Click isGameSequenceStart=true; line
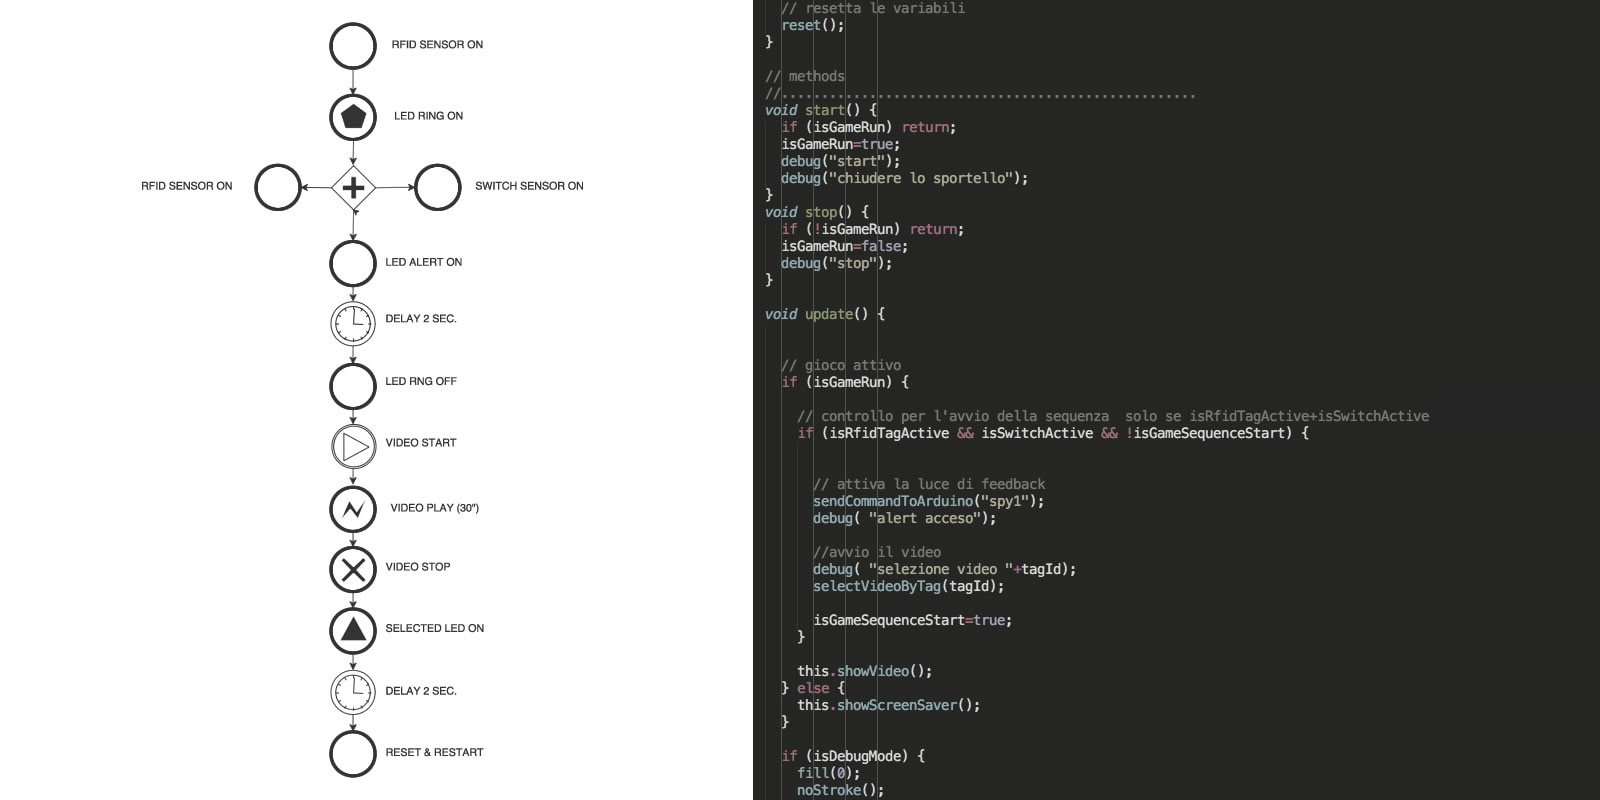Image resolution: width=1600 pixels, height=800 pixels. click(913, 620)
